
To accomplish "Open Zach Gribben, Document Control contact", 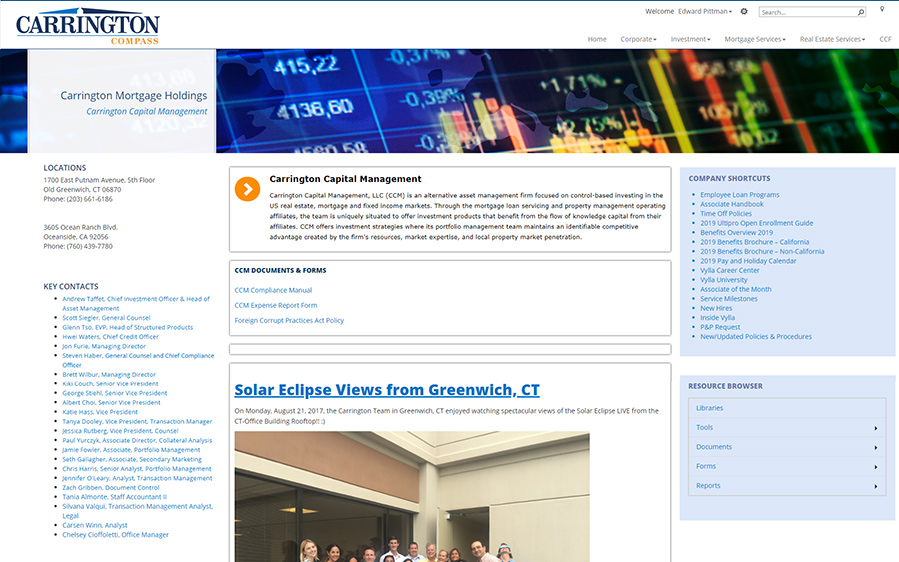I will tap(111, 488).
